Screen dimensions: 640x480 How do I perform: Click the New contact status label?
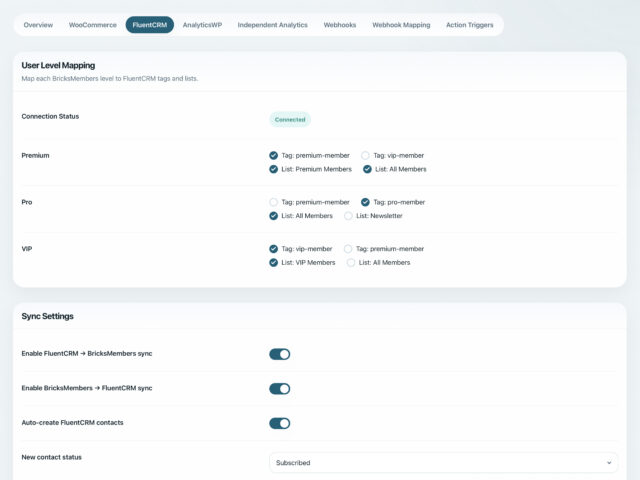[x=51, y=457]
